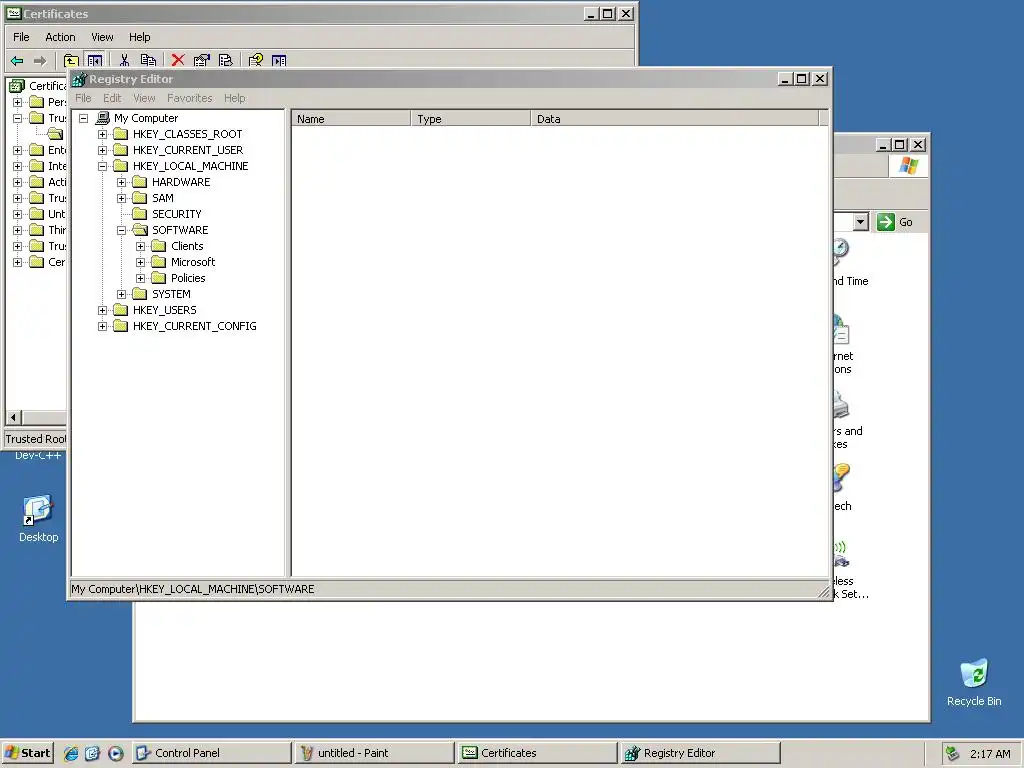Viewport: 1024px width, 768px height.
Task: Click the Name column header
Action: (x=351, y=119)
